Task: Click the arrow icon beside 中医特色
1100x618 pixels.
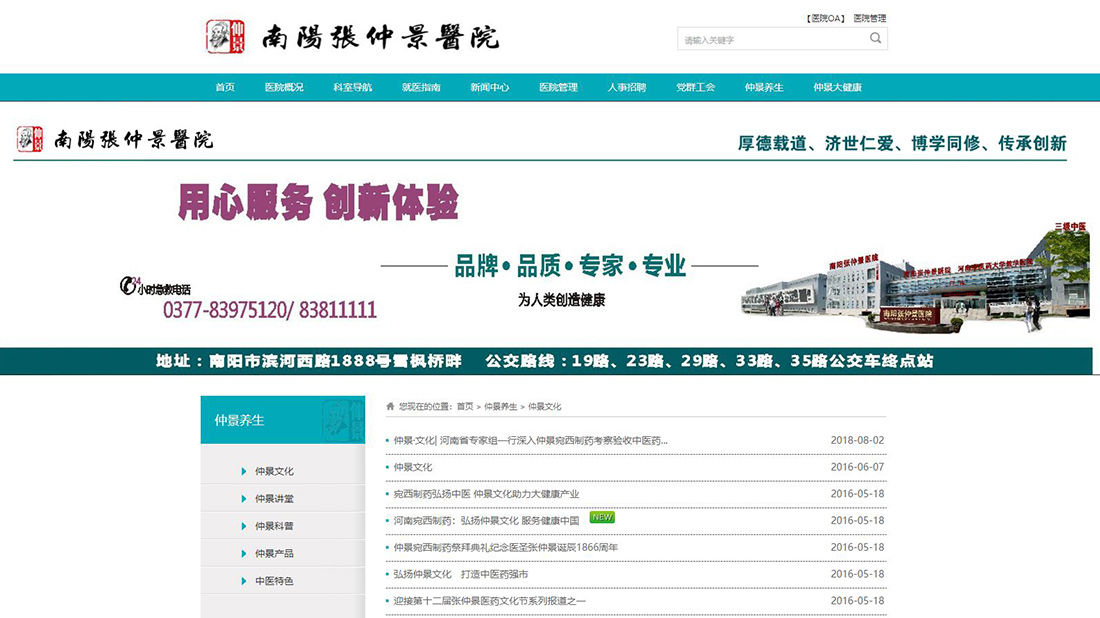Action: (x=243, y=581)
